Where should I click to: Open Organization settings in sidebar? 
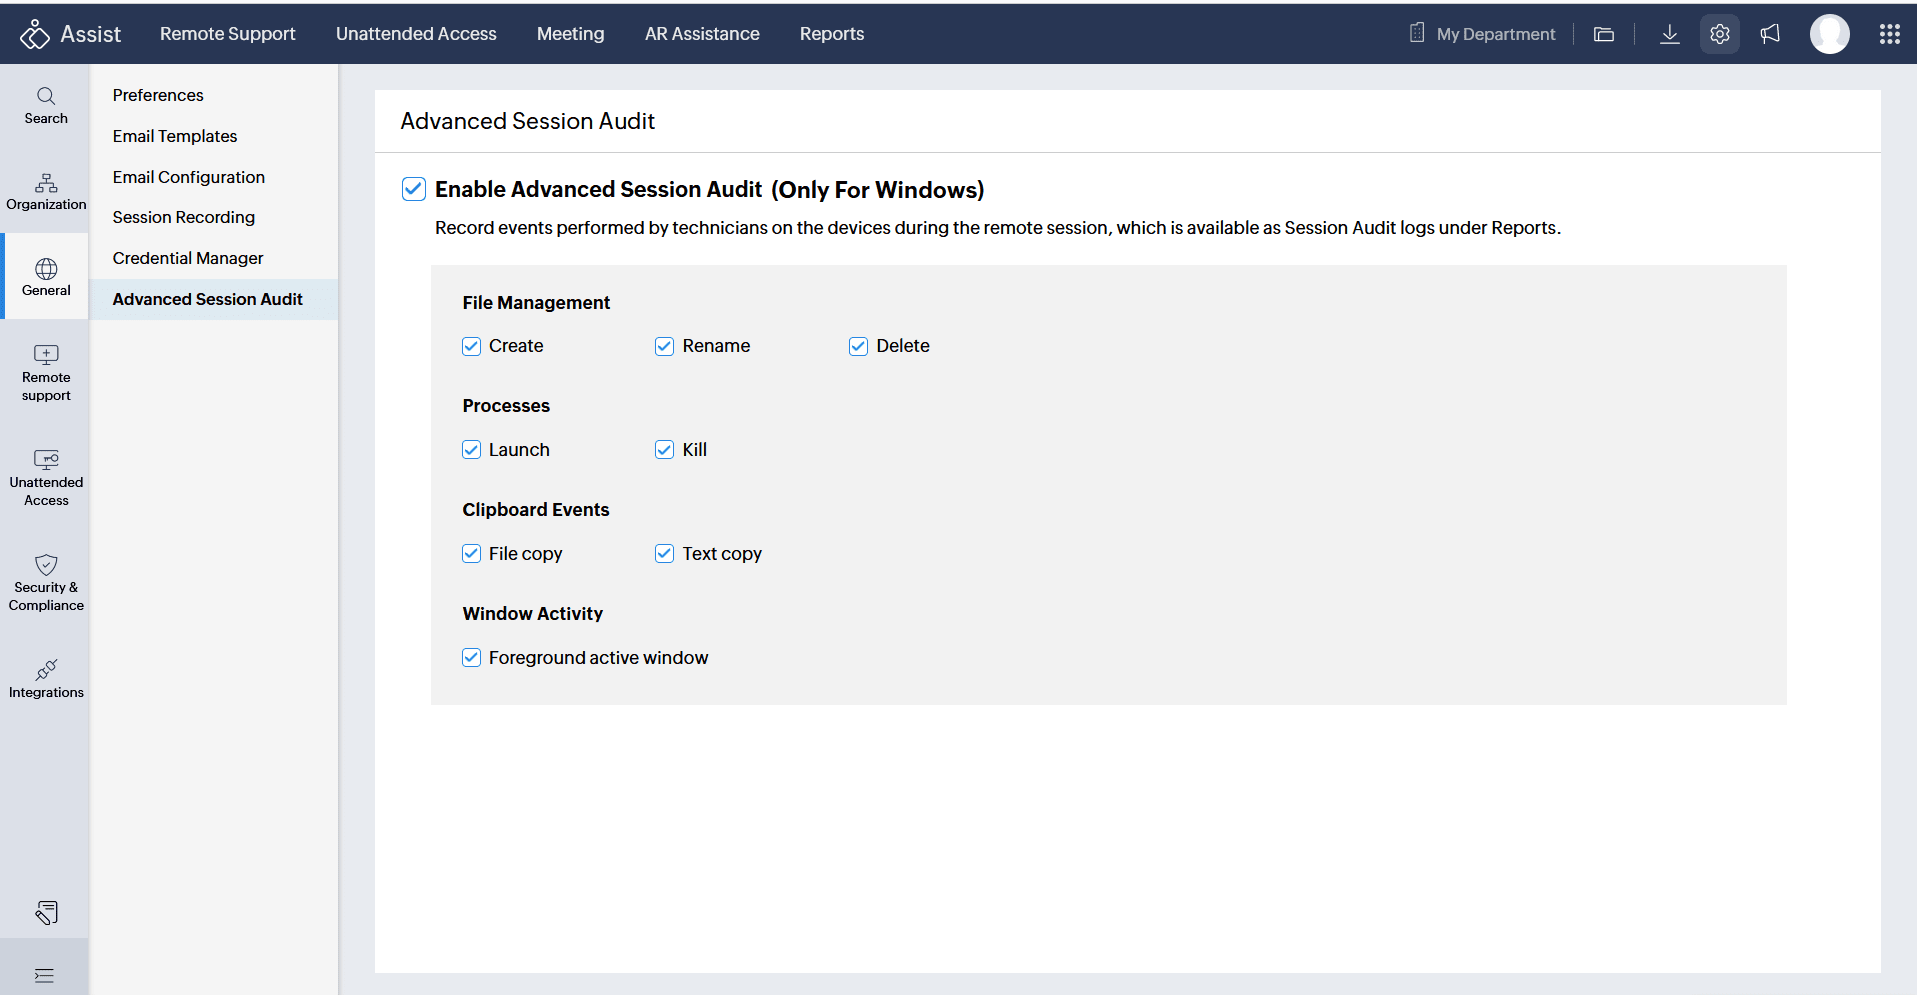[46, 191]
